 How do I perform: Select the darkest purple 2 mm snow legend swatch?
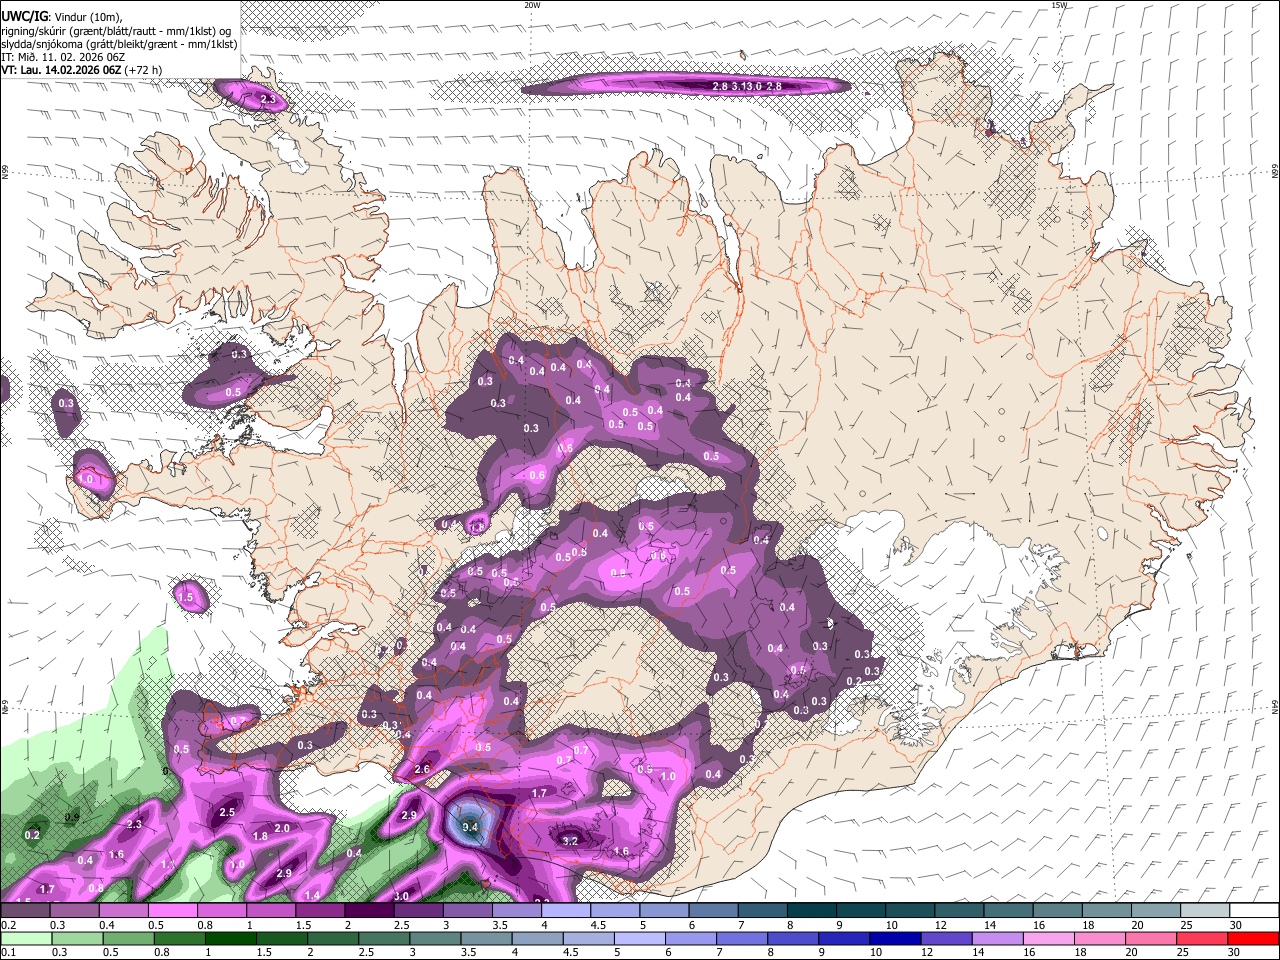pos(368,911)
